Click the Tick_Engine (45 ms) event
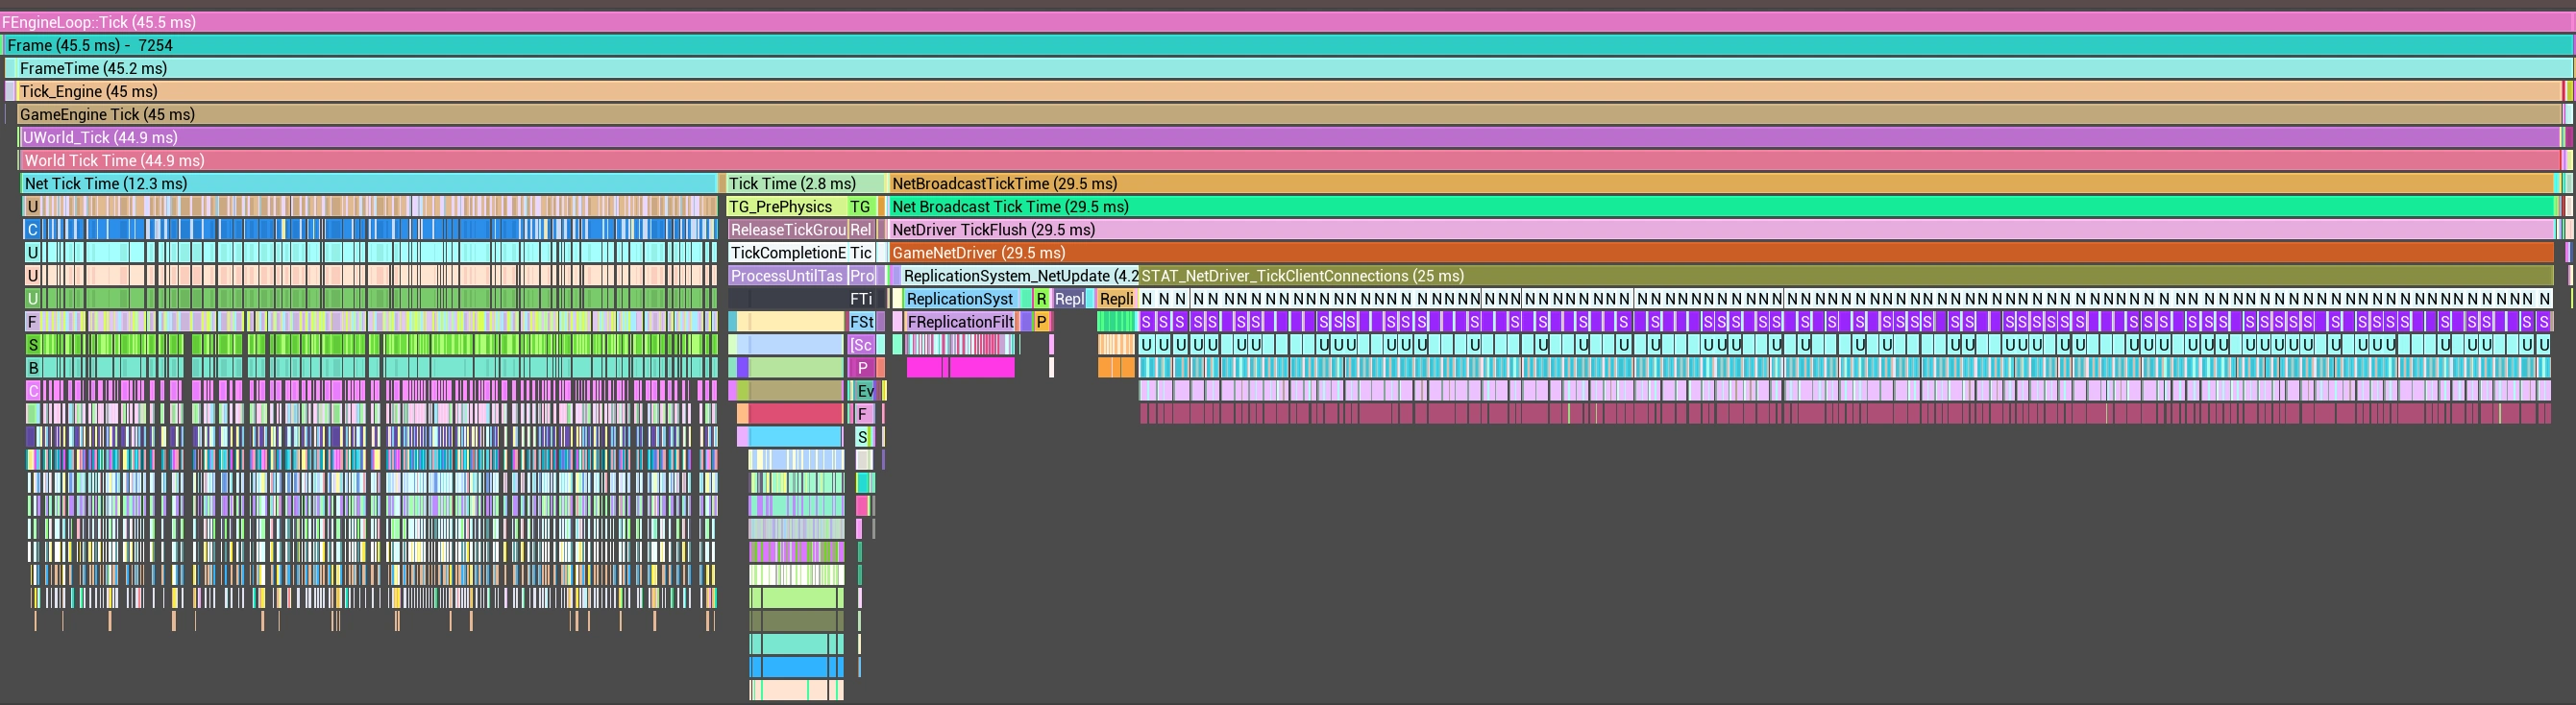 1286,91
